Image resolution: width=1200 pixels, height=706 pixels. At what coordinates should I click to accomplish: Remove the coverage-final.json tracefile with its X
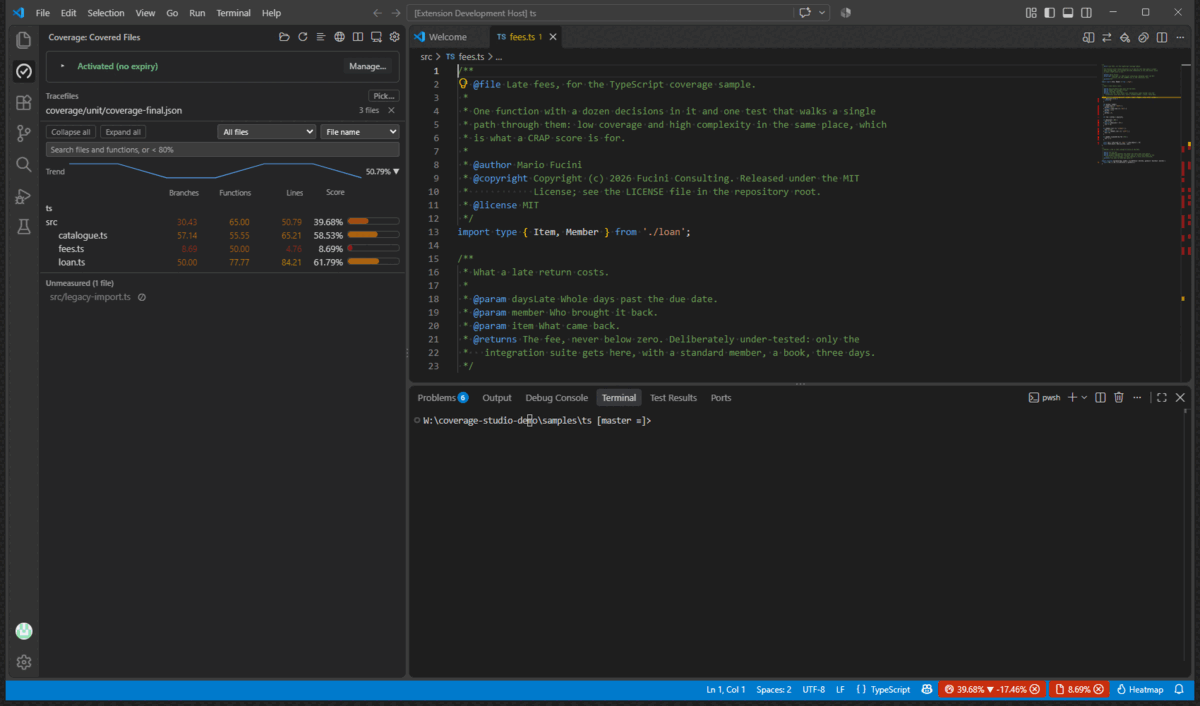392,110
